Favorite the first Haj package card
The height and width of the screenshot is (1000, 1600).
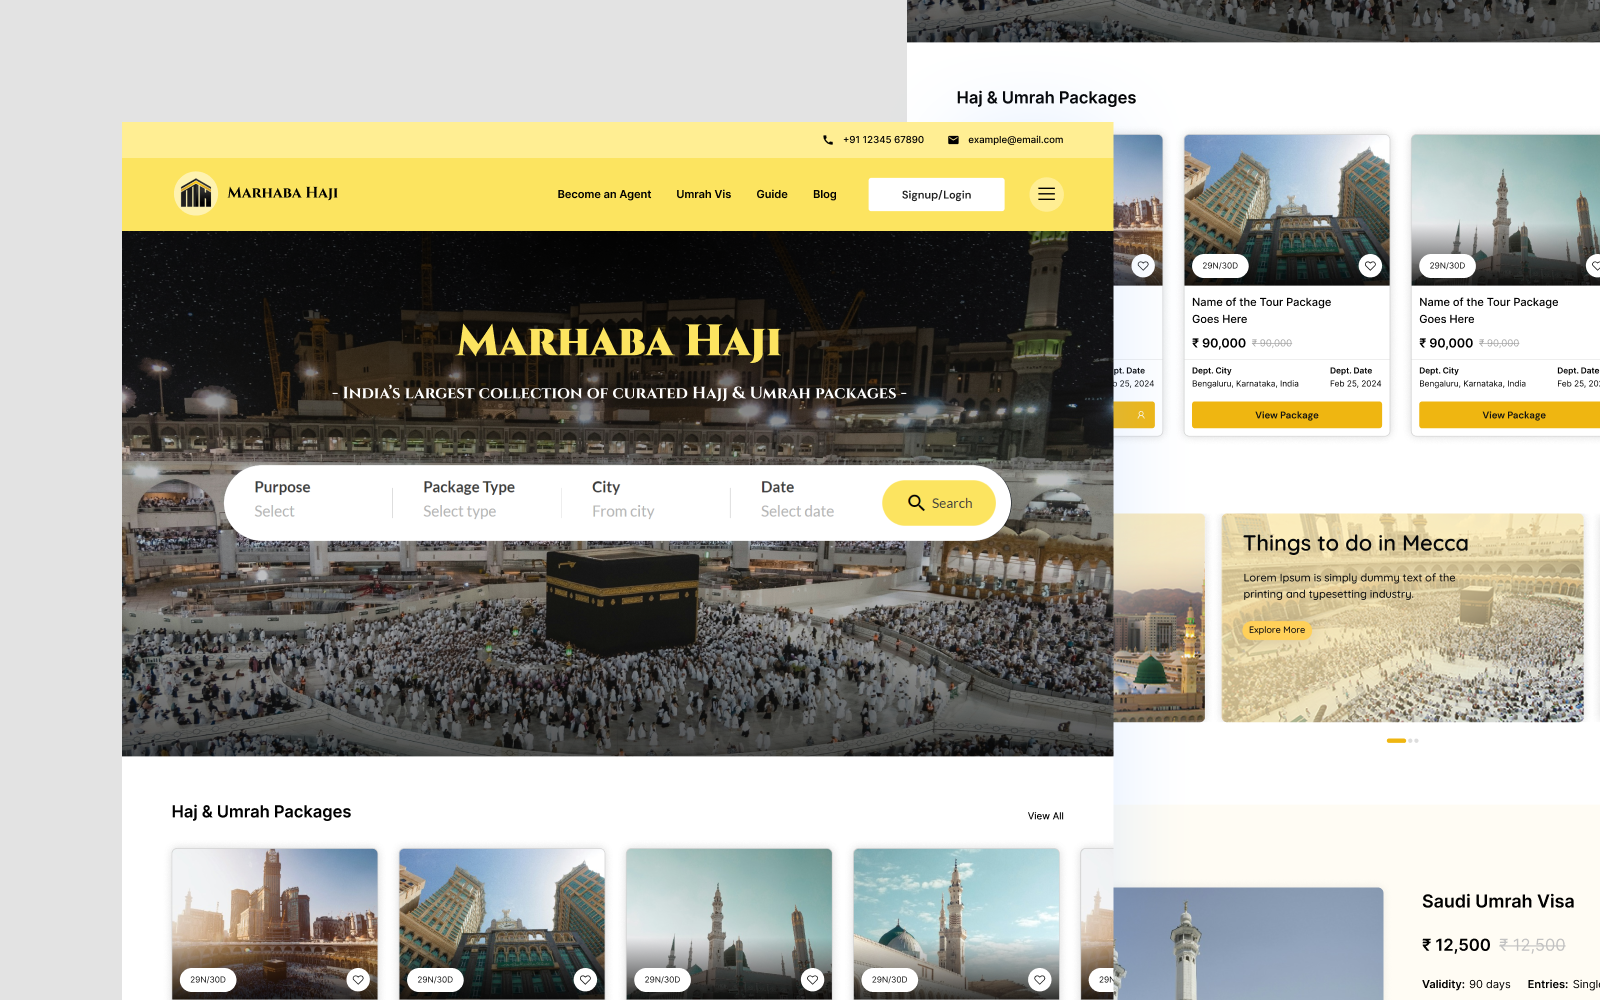(358, 980)
